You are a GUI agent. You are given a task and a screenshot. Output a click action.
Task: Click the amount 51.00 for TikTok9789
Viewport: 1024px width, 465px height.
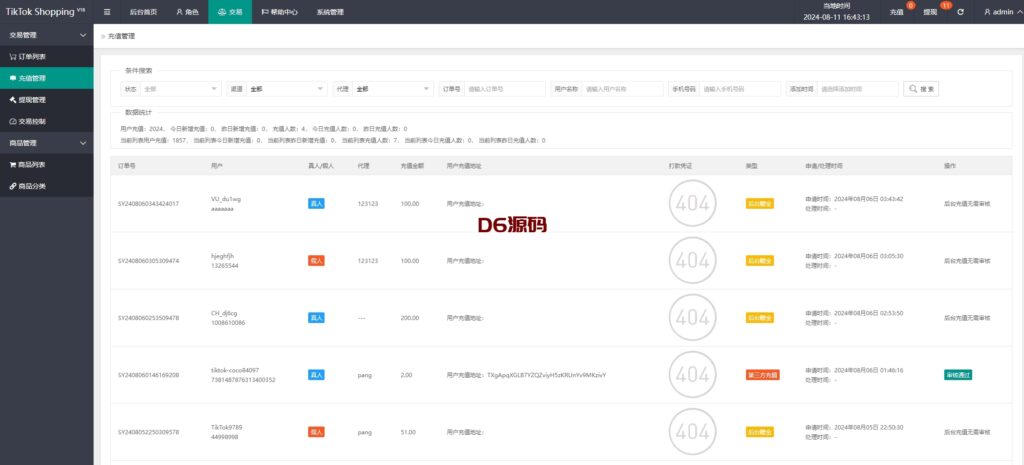coord(408,432)
